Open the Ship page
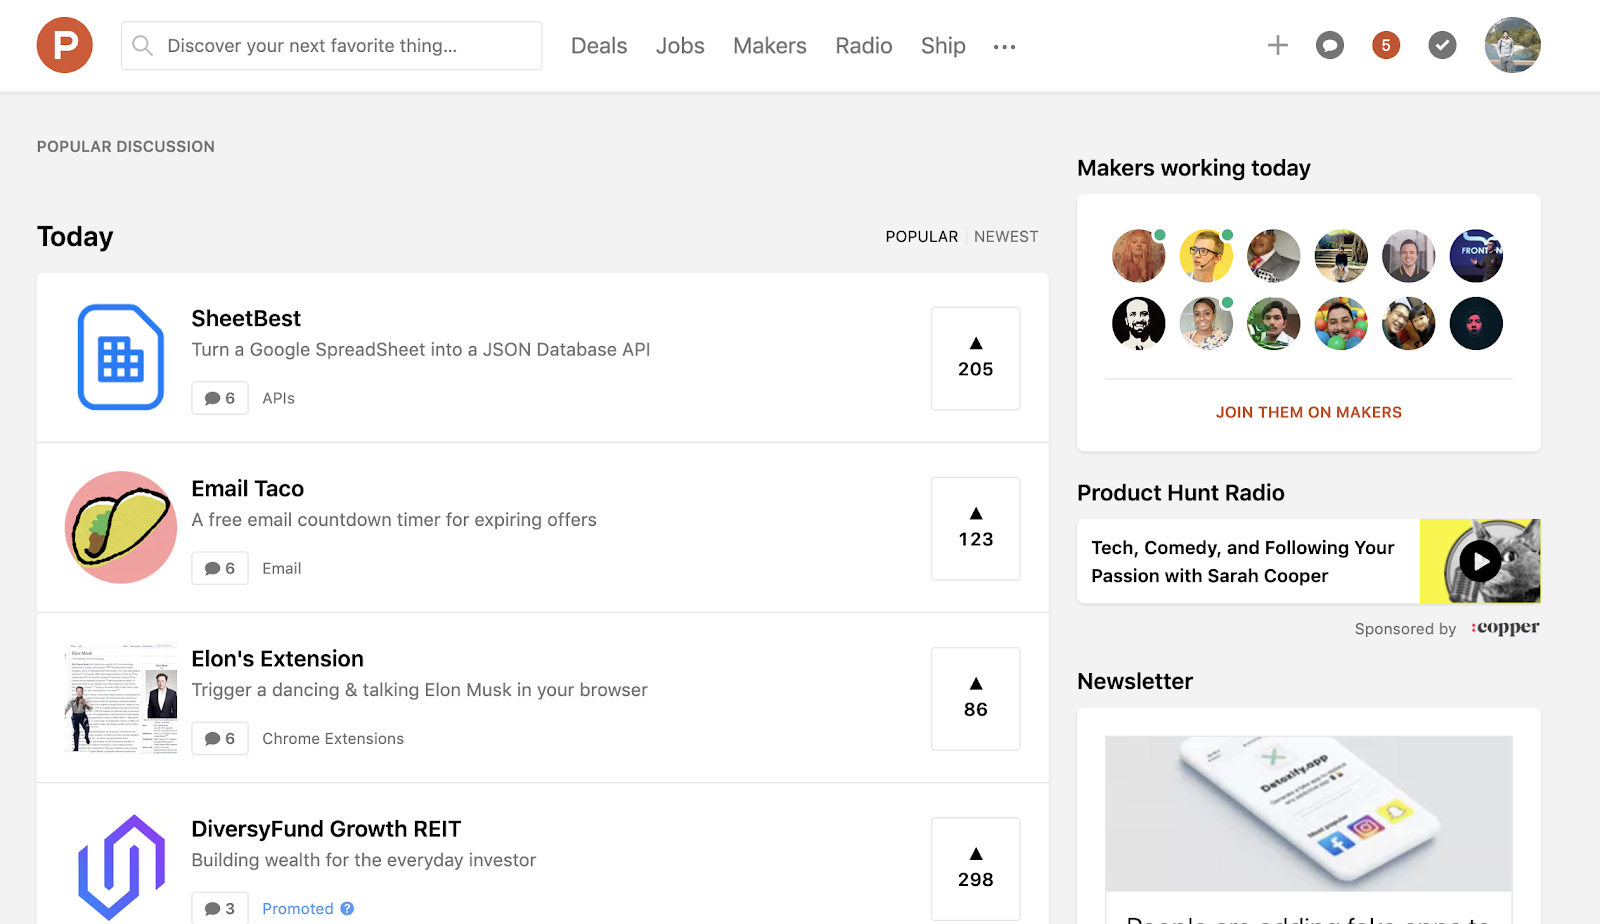The image size is (1600, 924). point(943,46)
